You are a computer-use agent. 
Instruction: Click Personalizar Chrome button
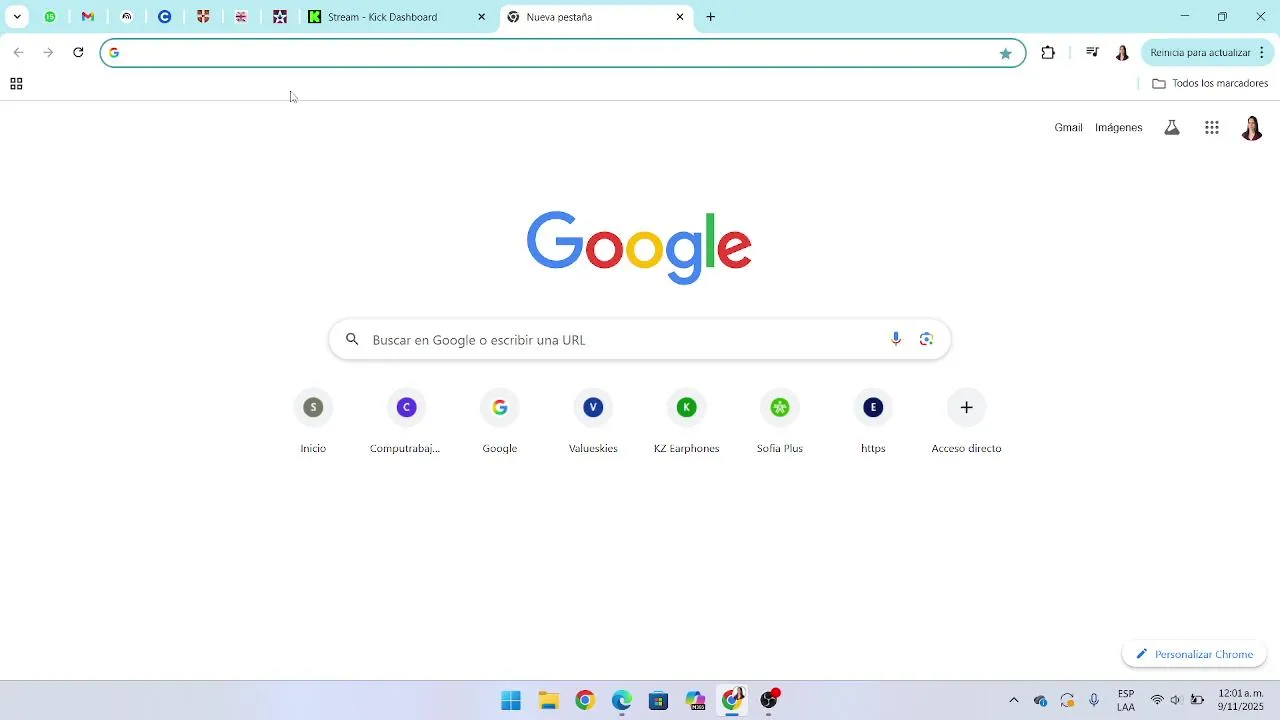coord(1194,655)
